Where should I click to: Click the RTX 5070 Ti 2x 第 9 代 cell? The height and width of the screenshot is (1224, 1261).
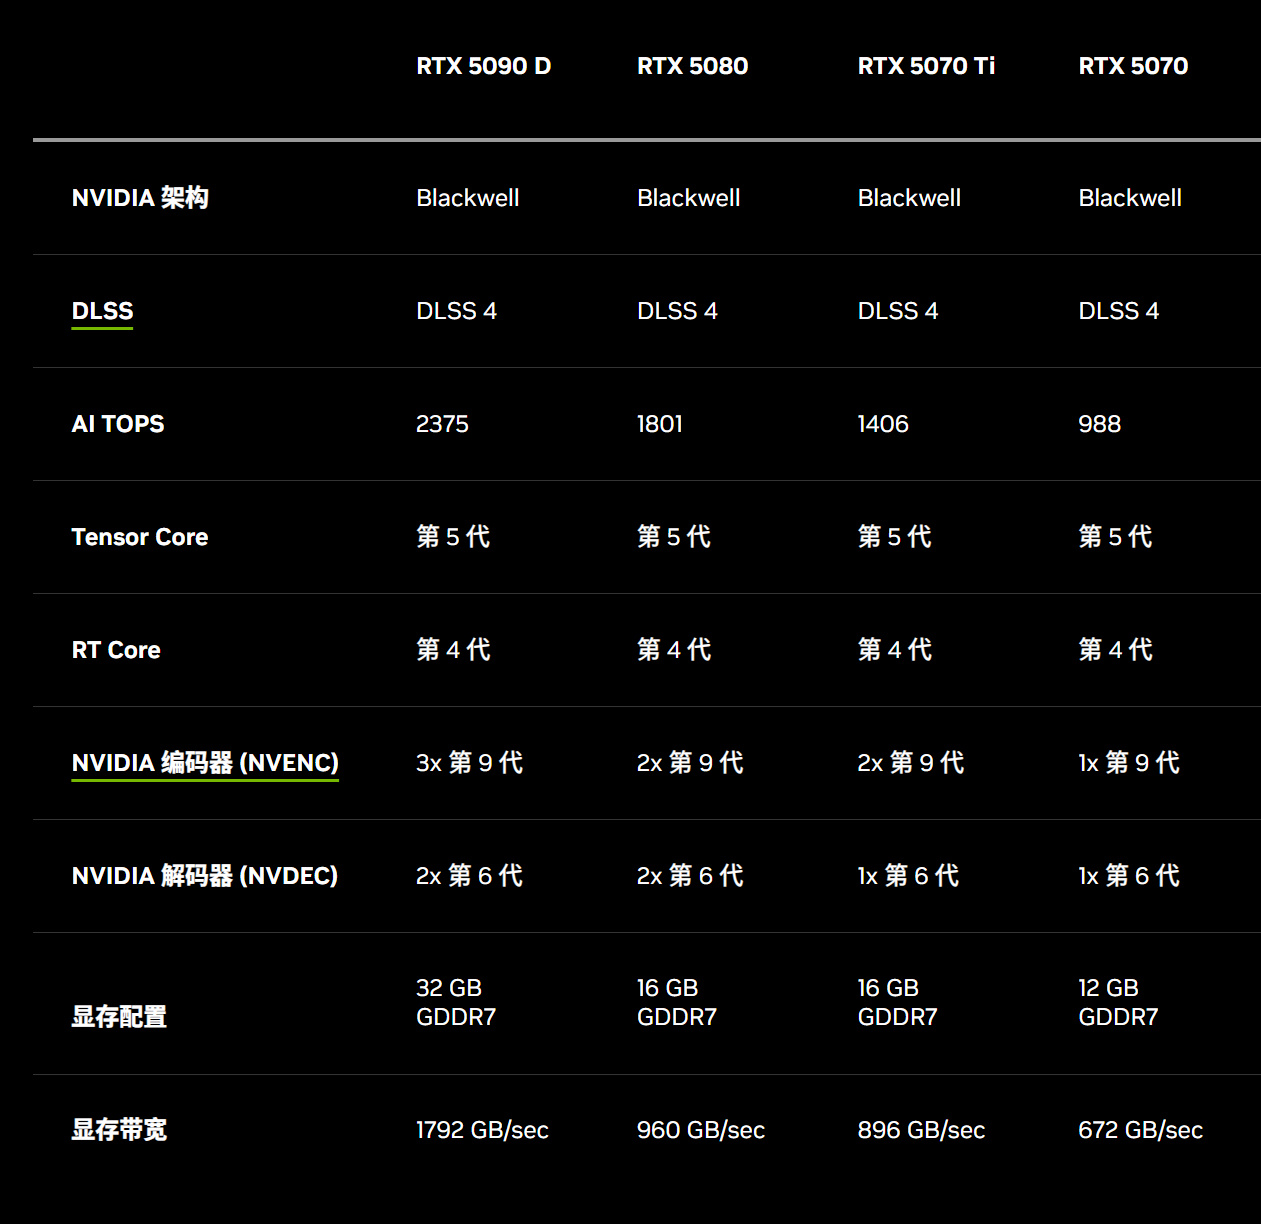[911, 763]
